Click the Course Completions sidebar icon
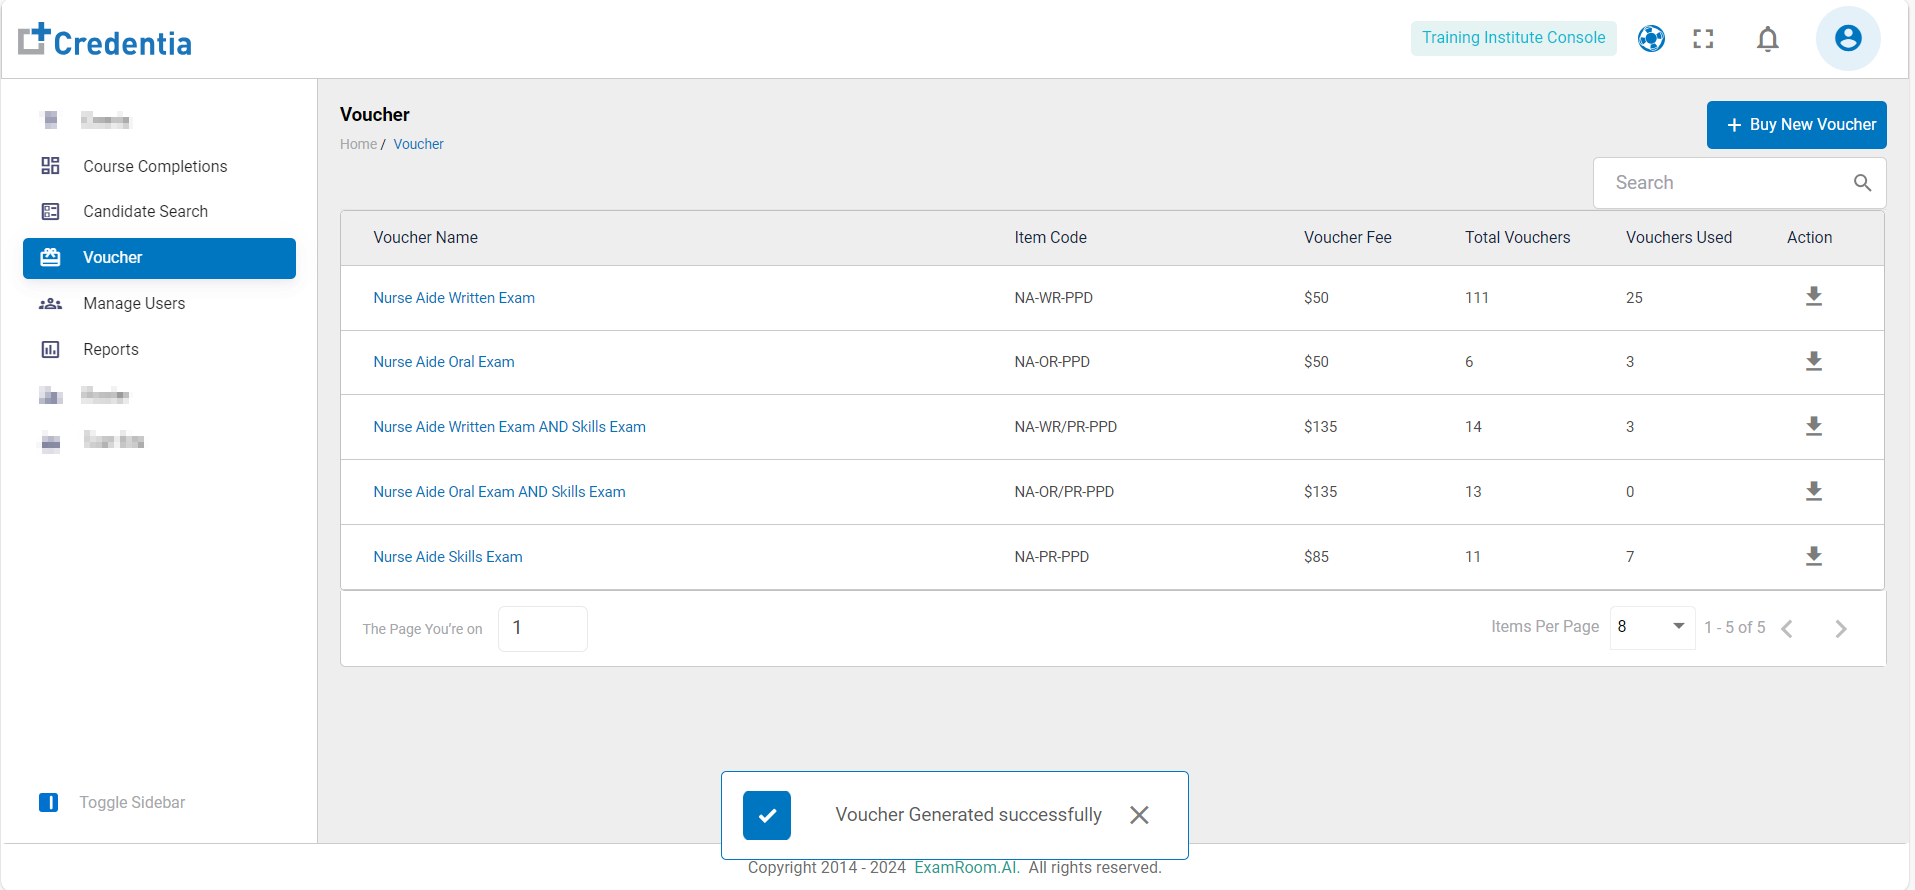Screen dimensions: 1915x890 click(x=50, y=166)
